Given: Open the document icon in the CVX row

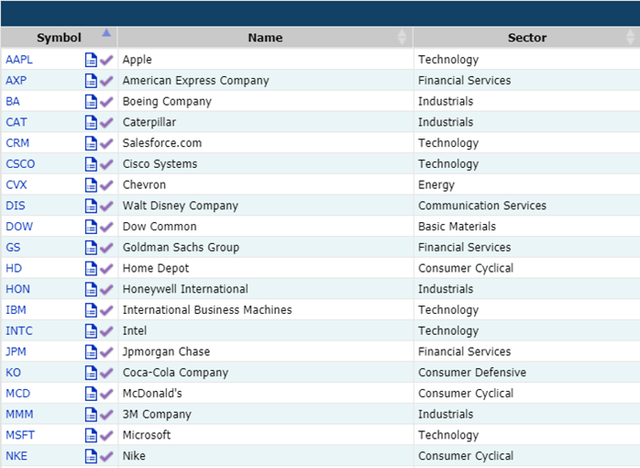Looking at the screenshot, I should (91, 185).
